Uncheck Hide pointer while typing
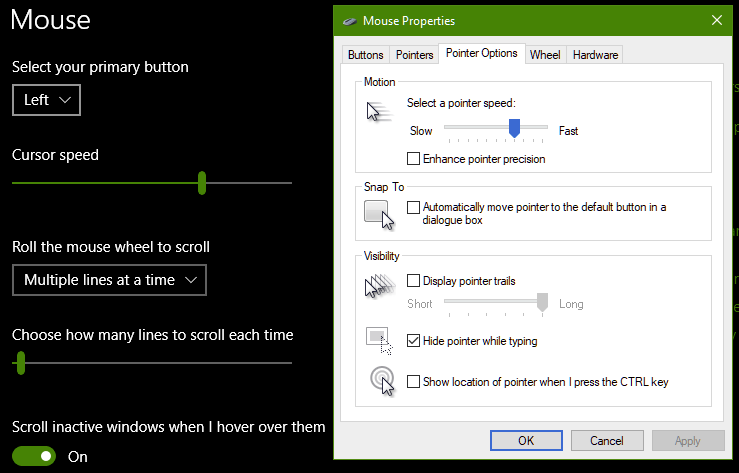This screenshot has height=473, width=739. click(x=413, y=341)
